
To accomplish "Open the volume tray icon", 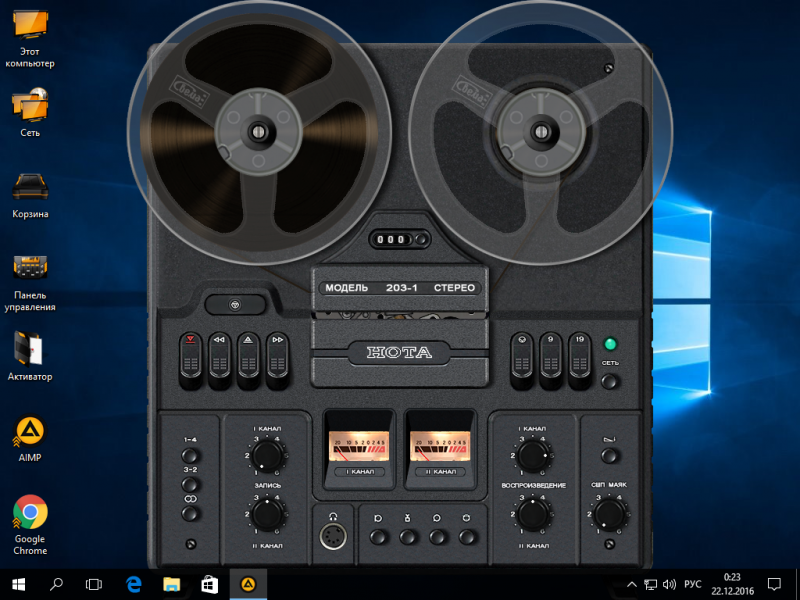I will 669,584.
